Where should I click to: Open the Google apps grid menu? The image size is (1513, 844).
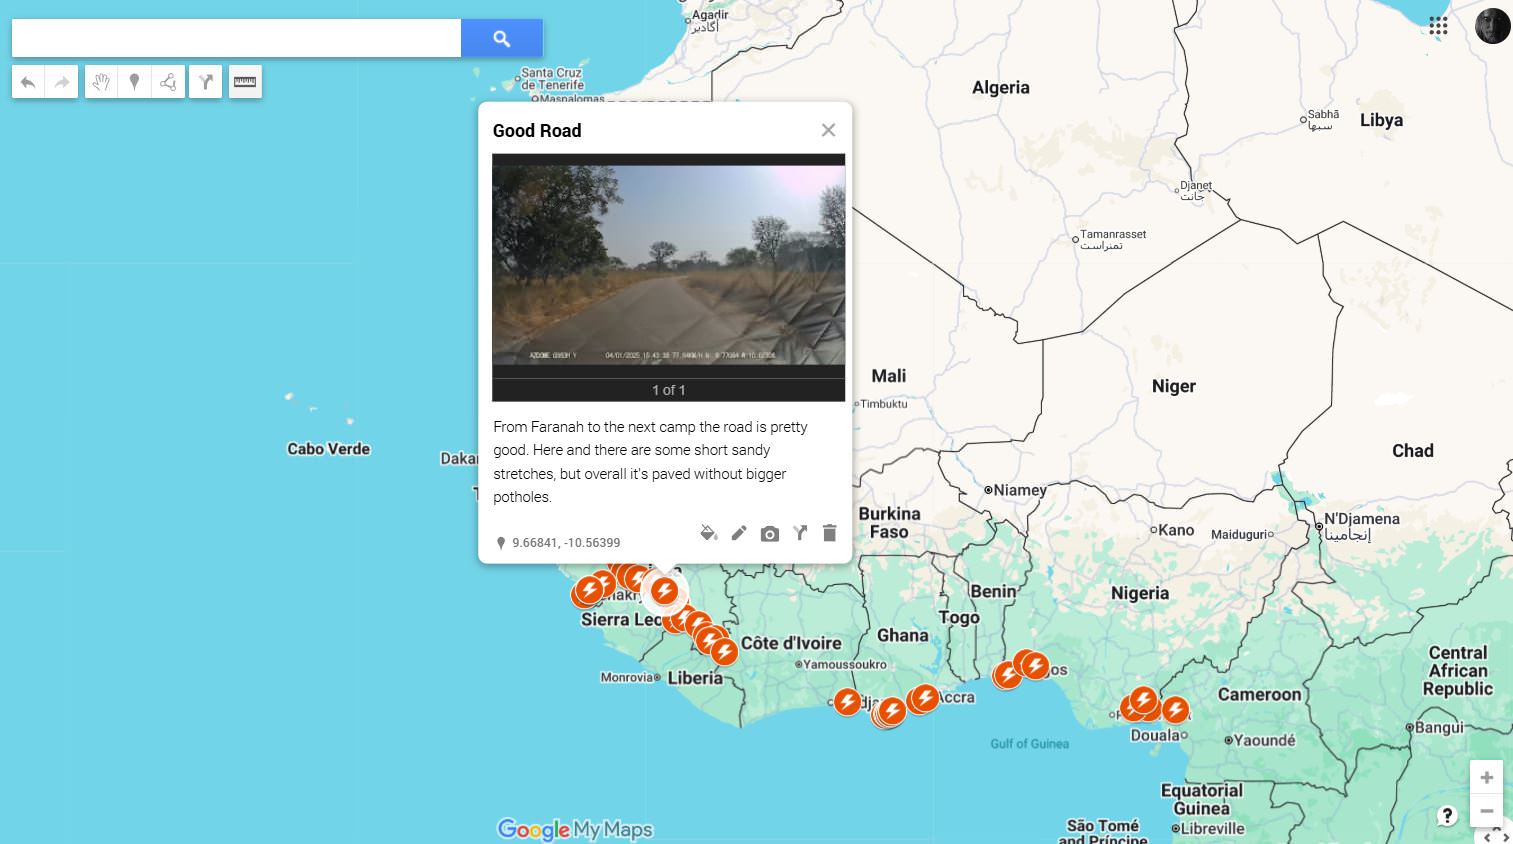(1438, 26)
